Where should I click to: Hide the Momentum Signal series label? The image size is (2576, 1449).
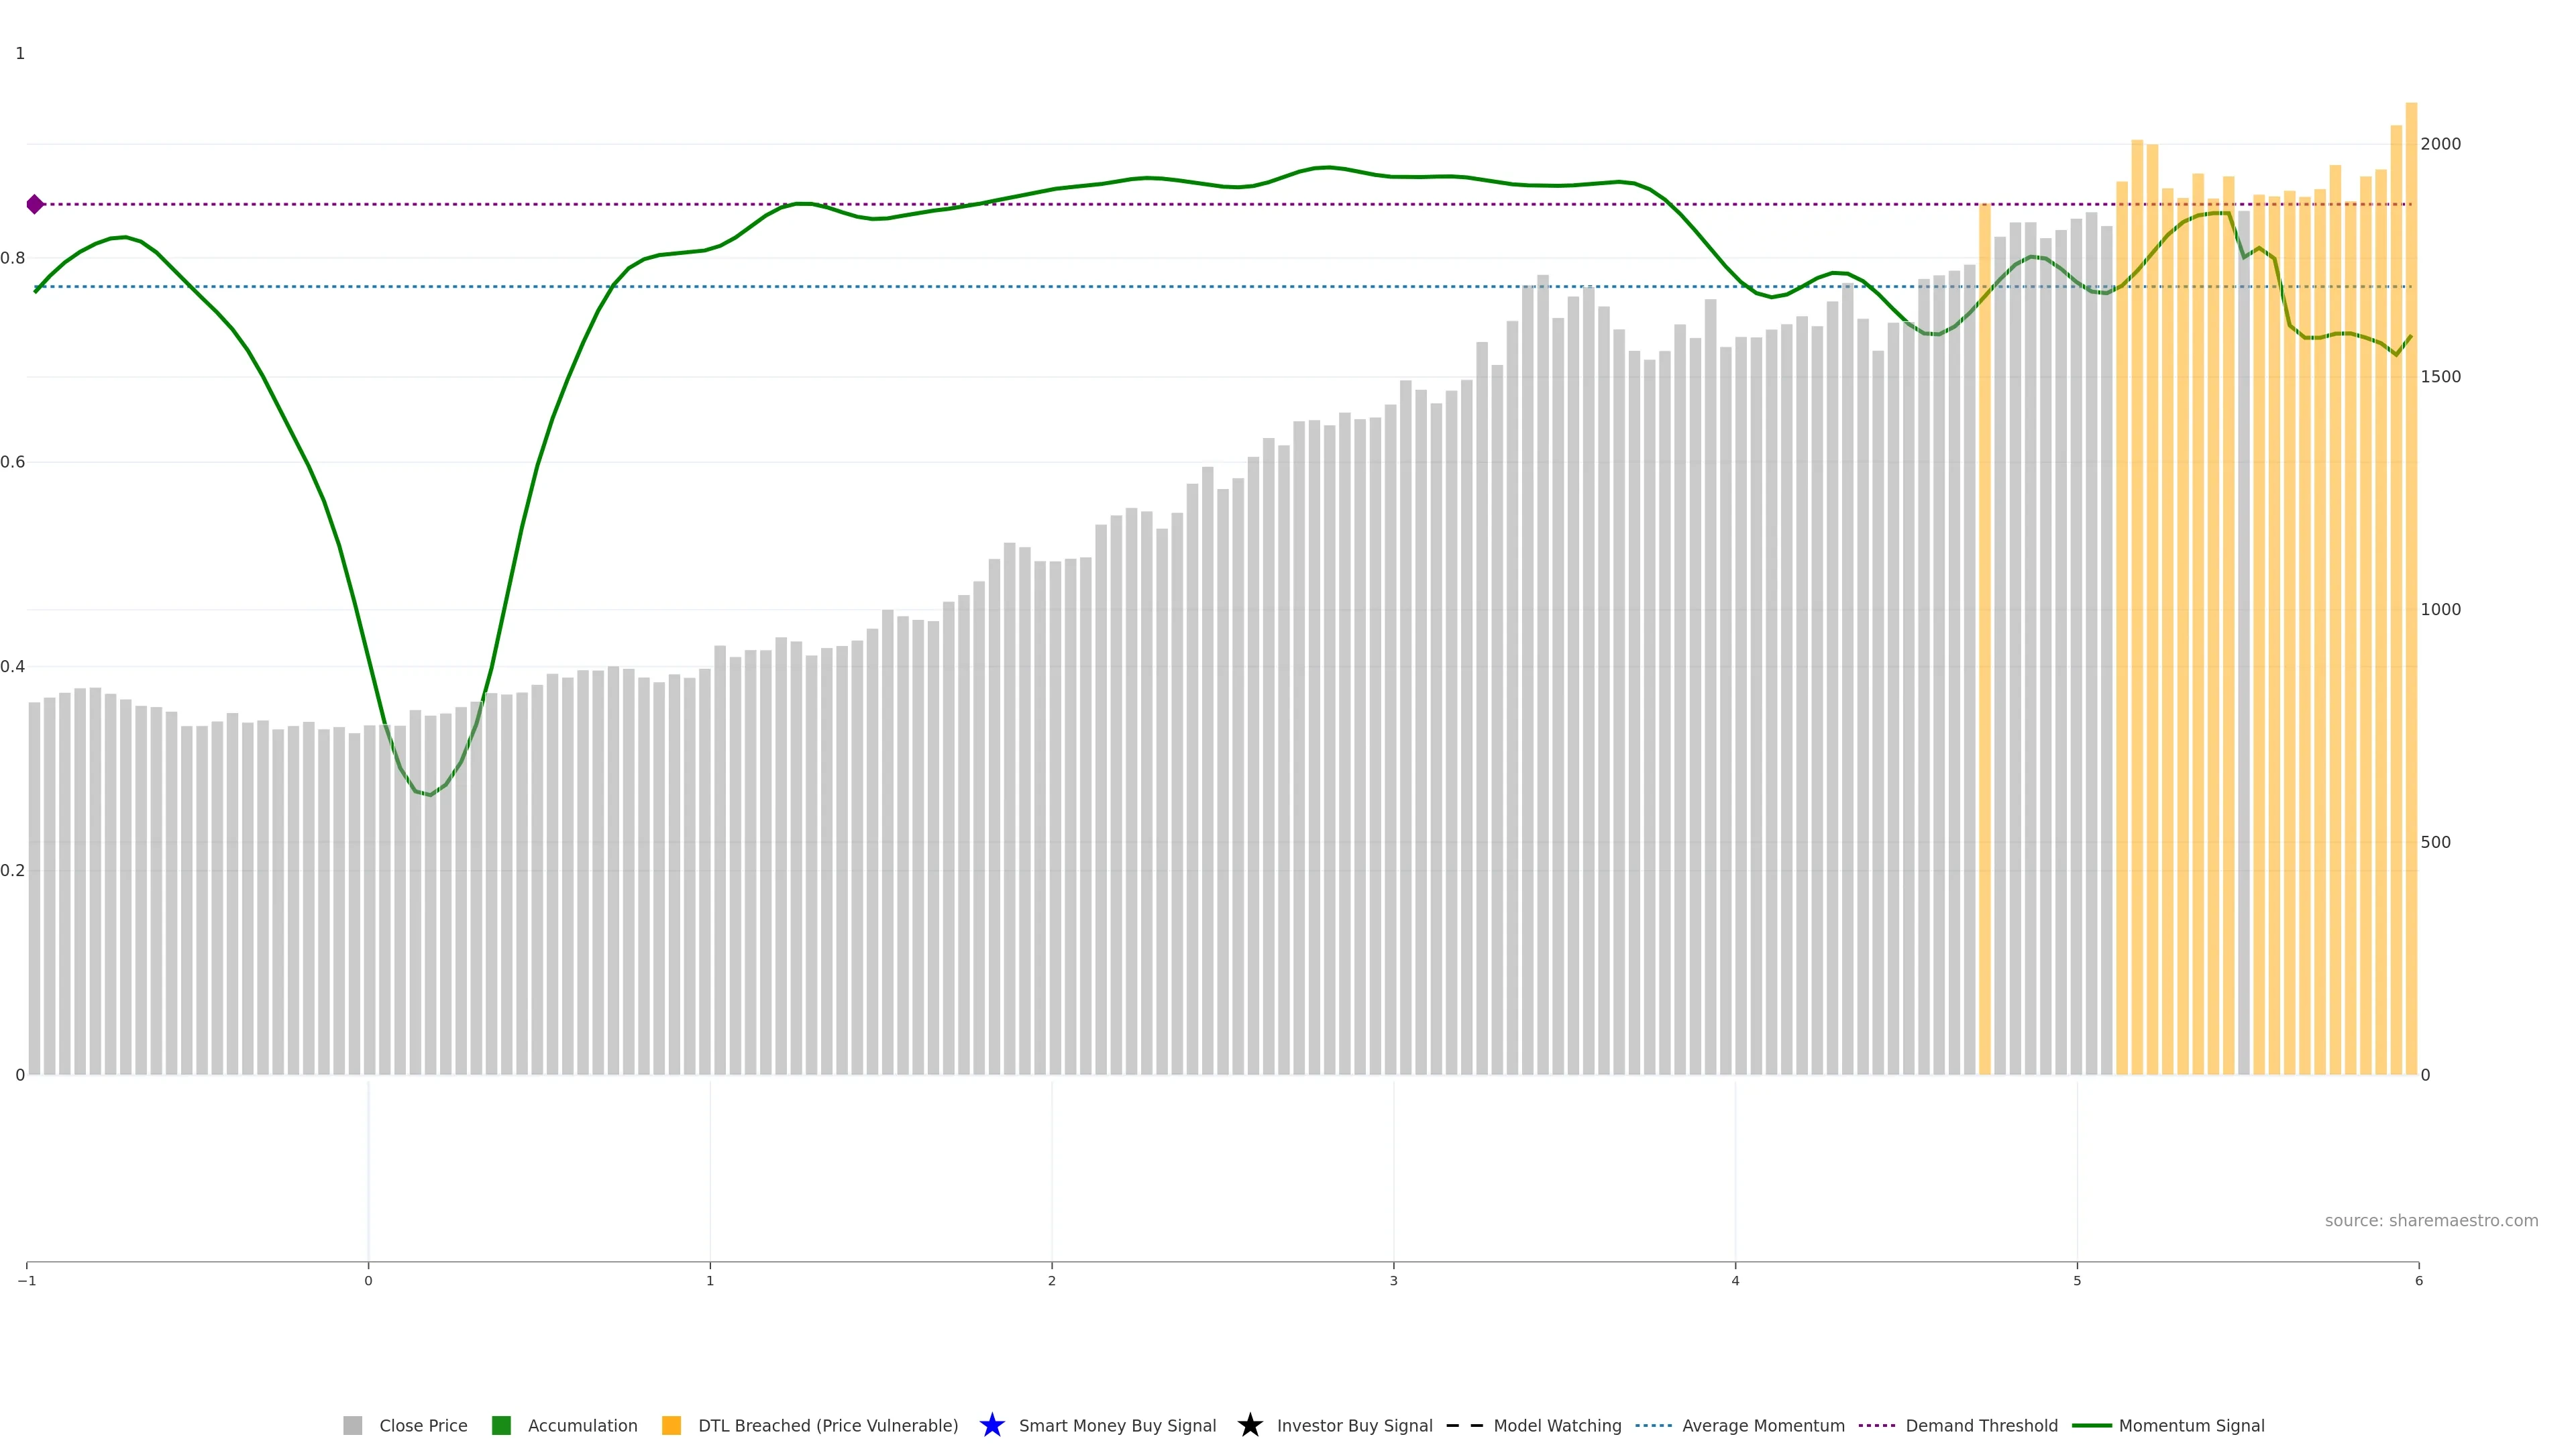(2191, 1425)
